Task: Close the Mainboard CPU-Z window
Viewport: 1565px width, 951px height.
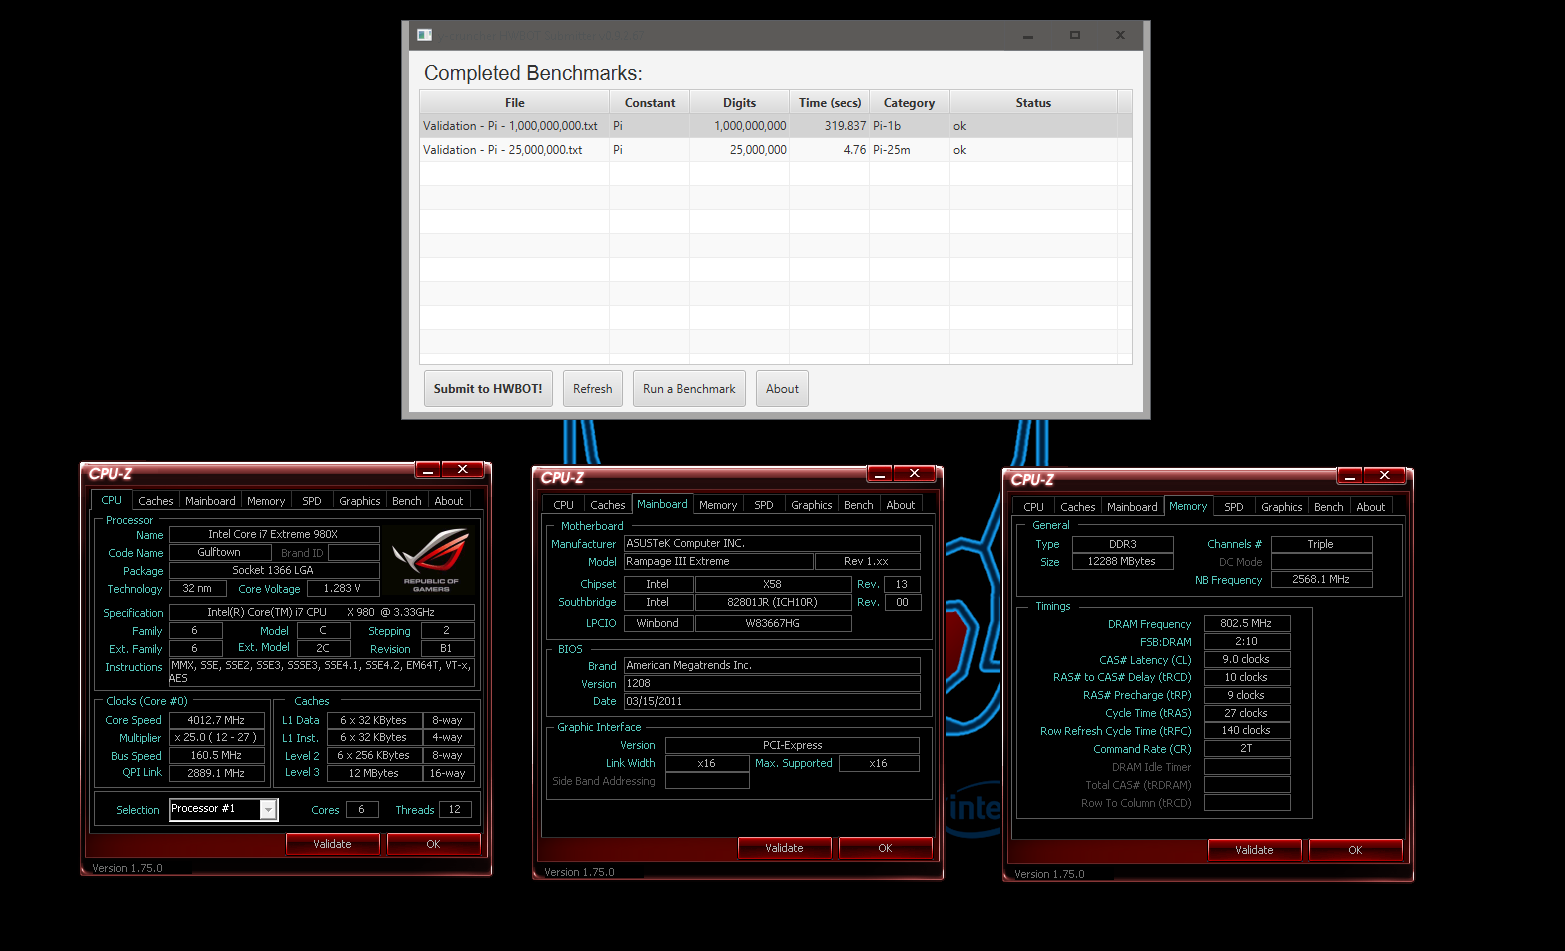Action: pos(915,474)
